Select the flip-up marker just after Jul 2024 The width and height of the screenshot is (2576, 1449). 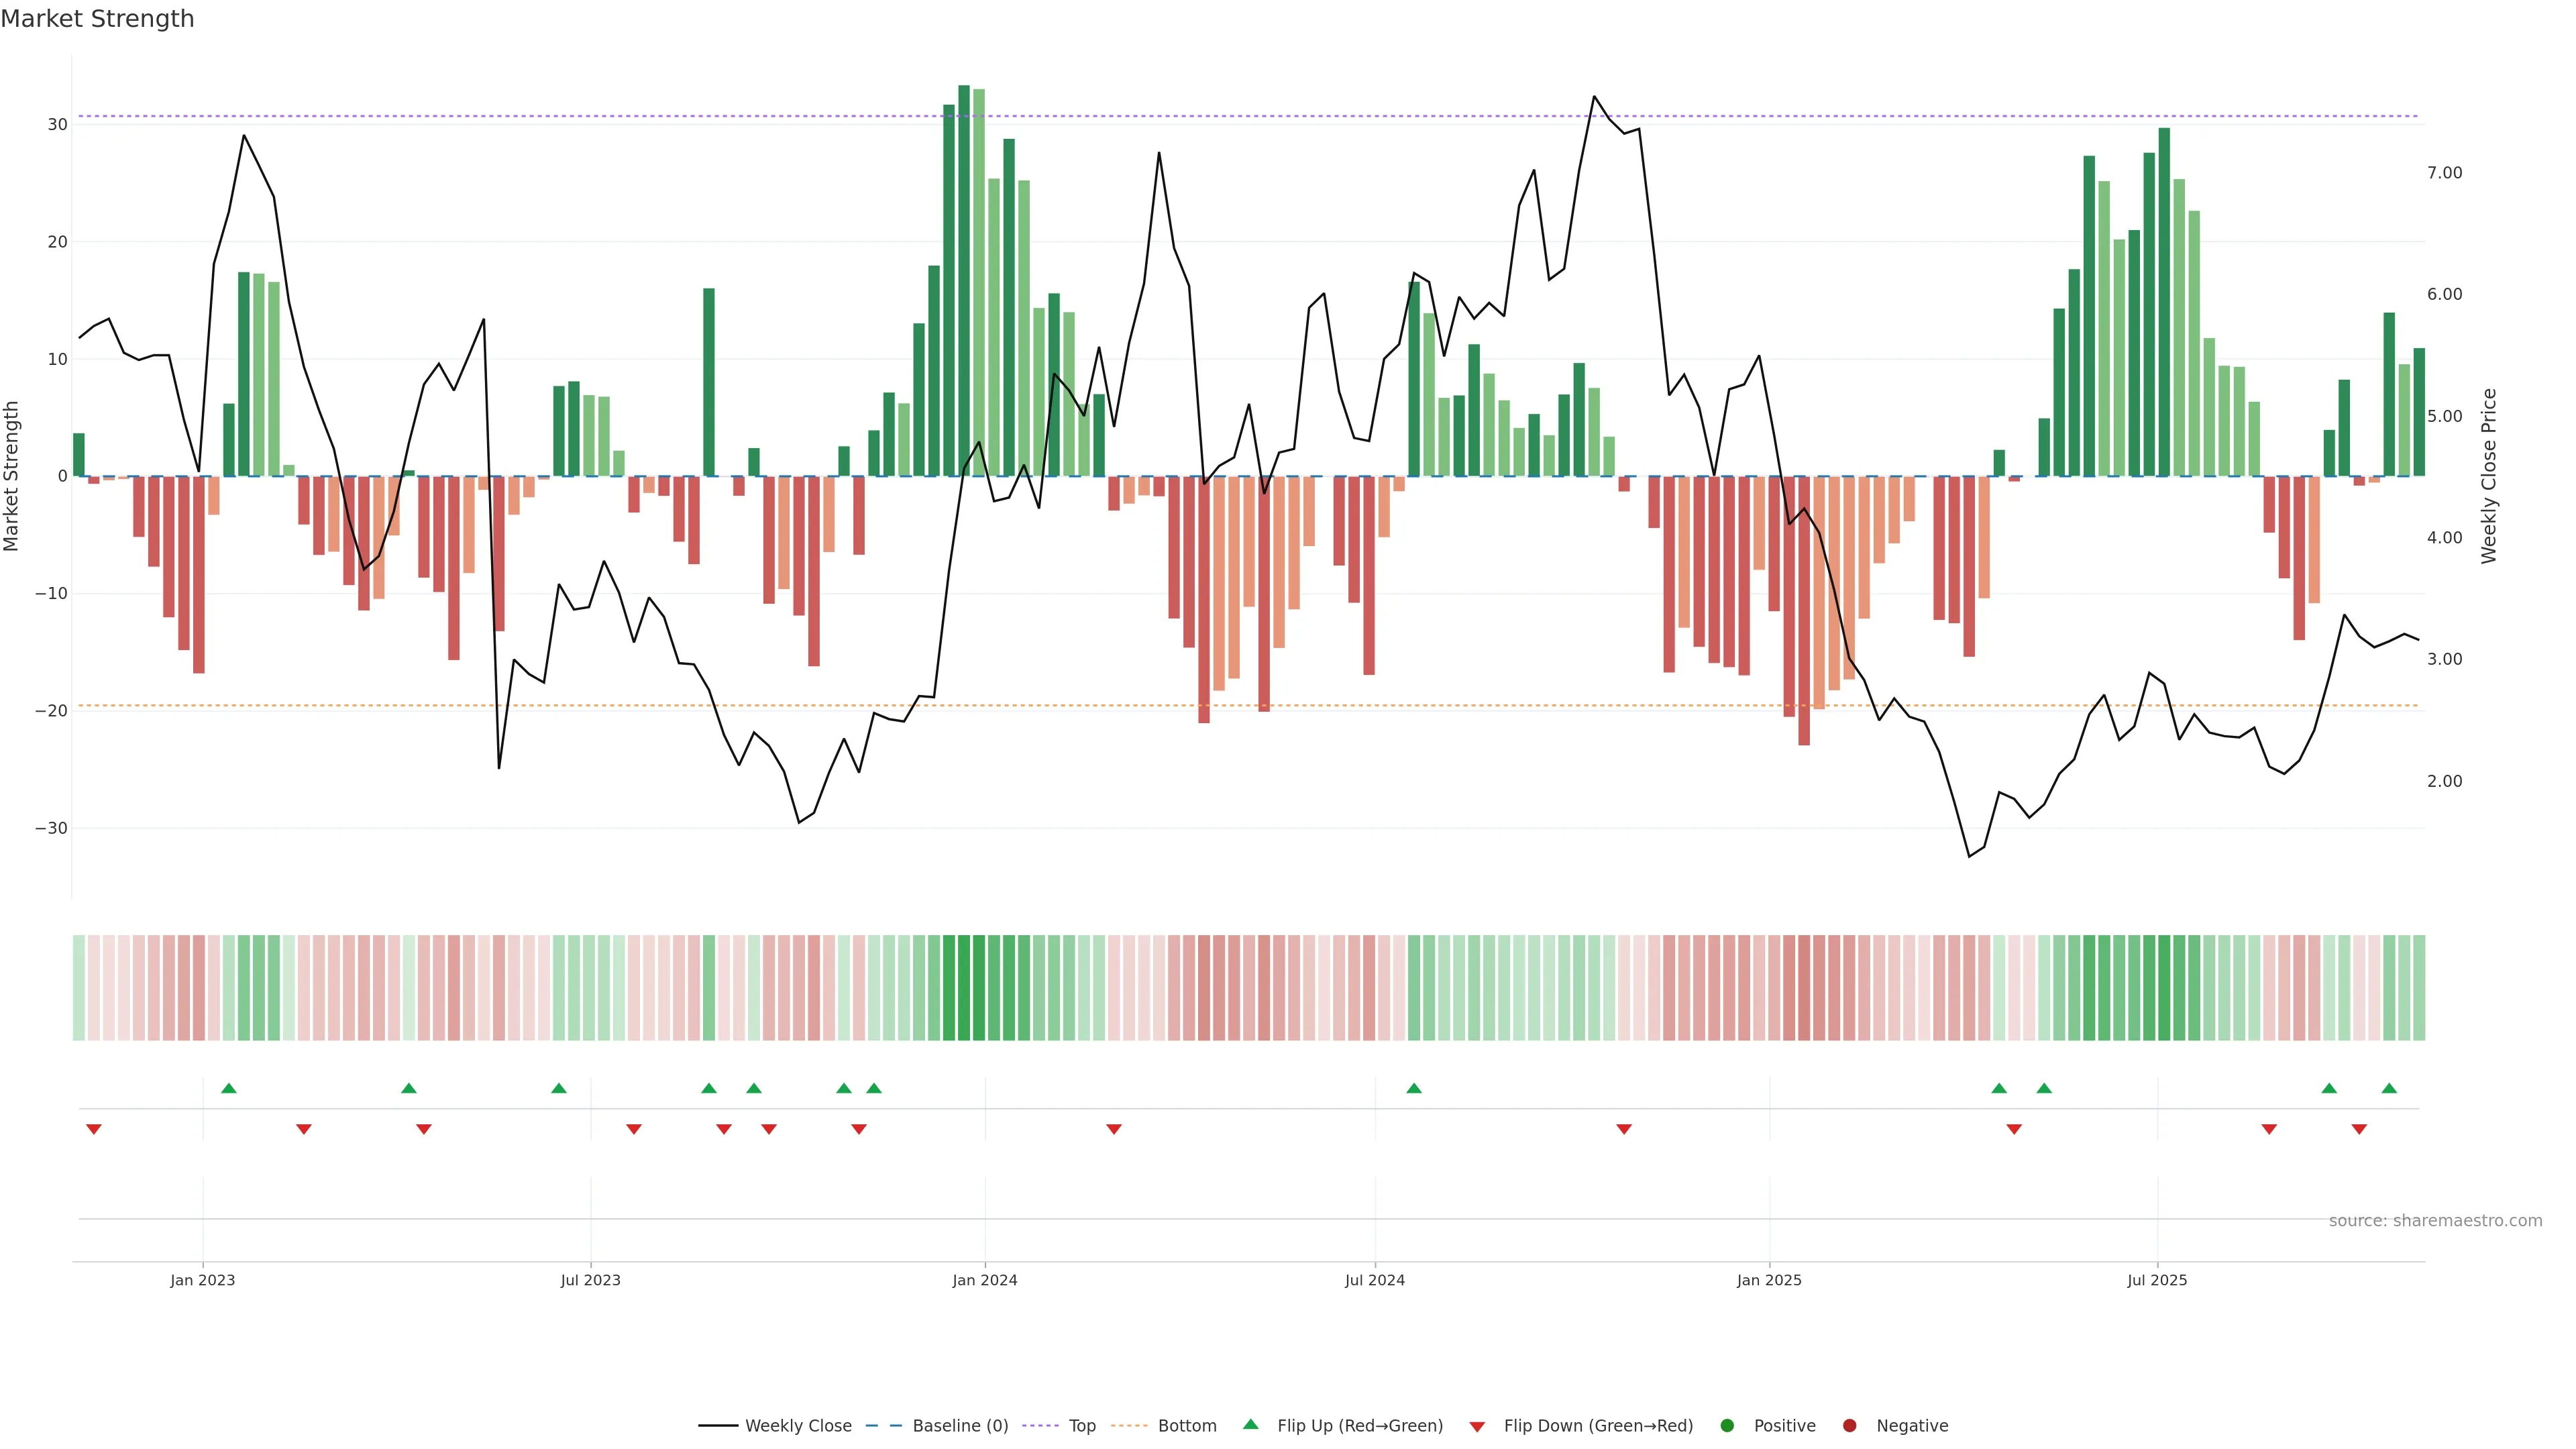point(1413,1088)
